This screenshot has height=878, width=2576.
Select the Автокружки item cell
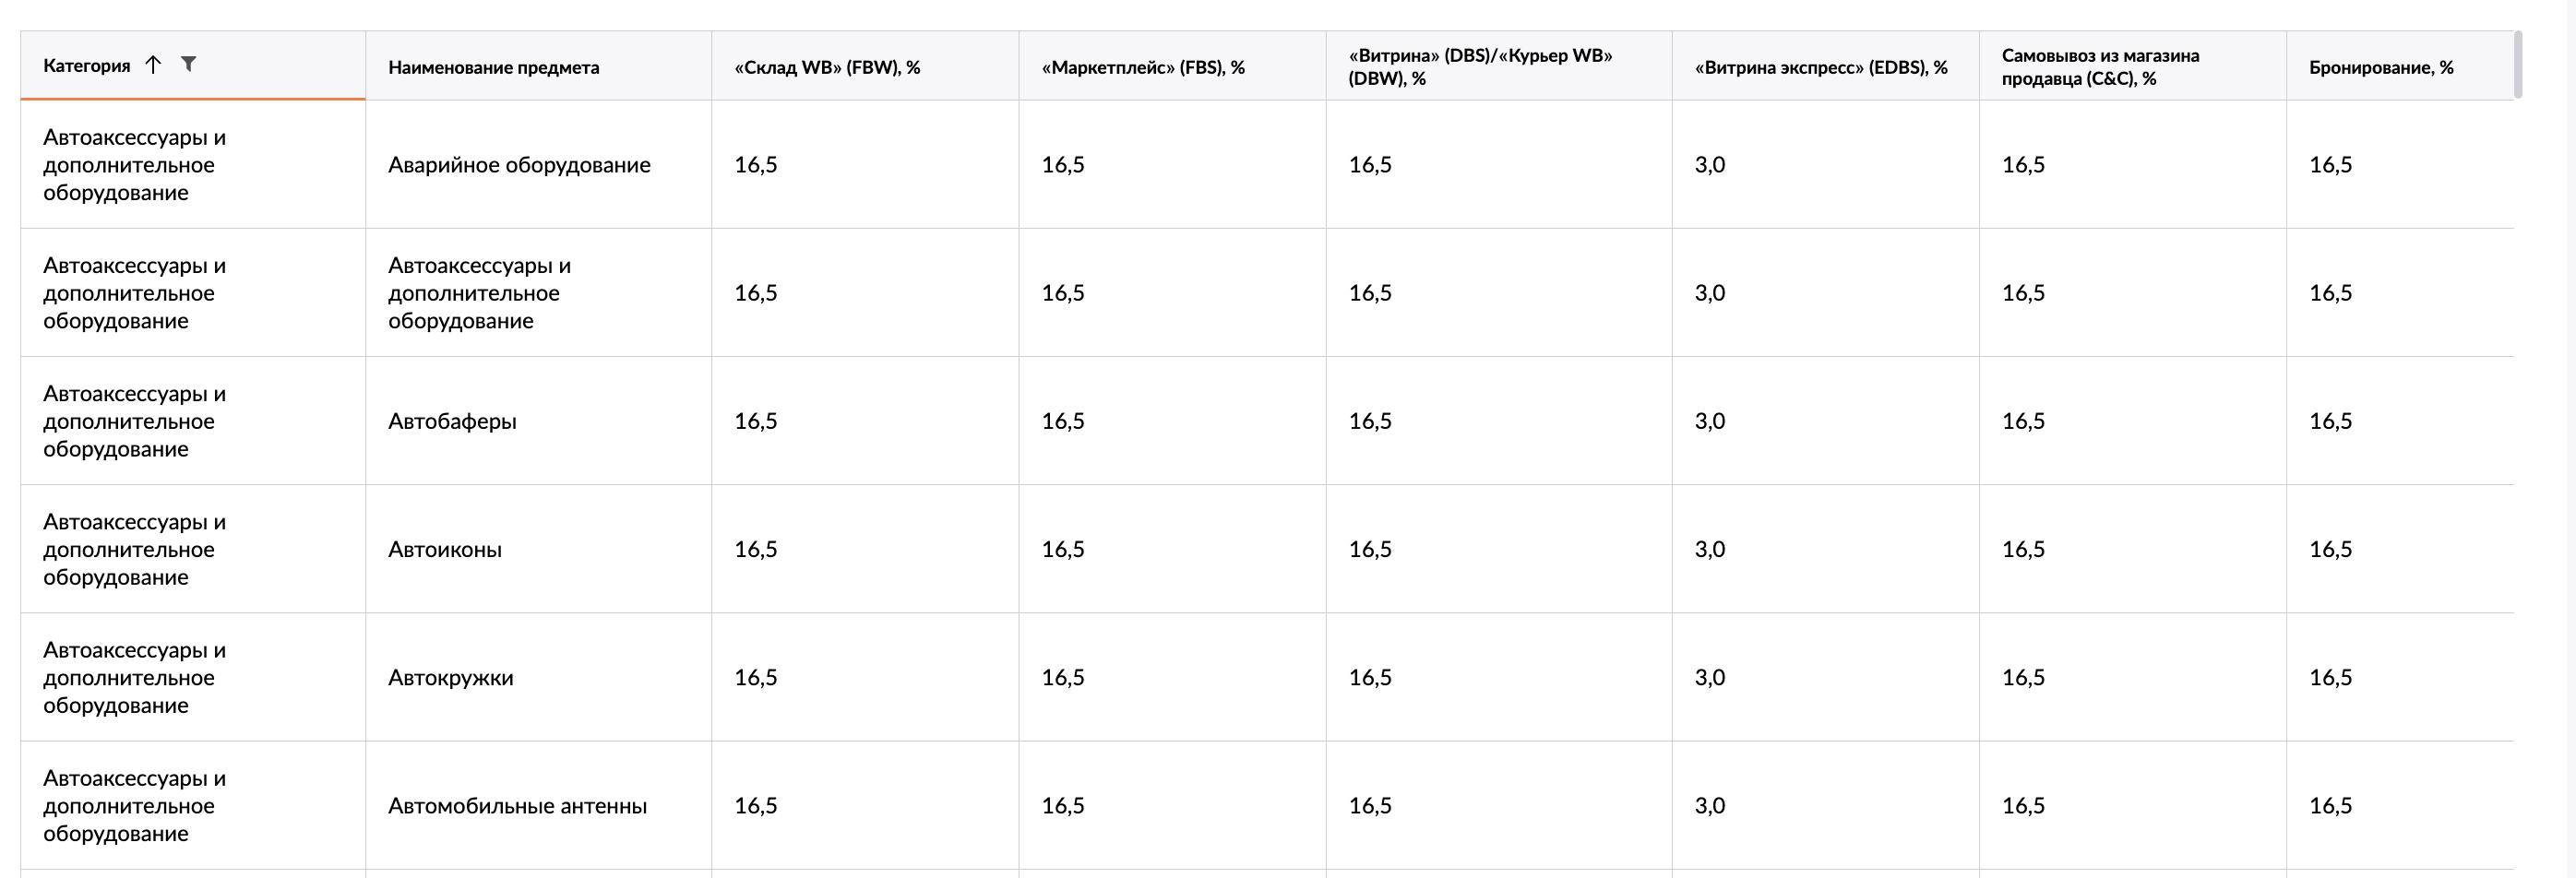450,677
